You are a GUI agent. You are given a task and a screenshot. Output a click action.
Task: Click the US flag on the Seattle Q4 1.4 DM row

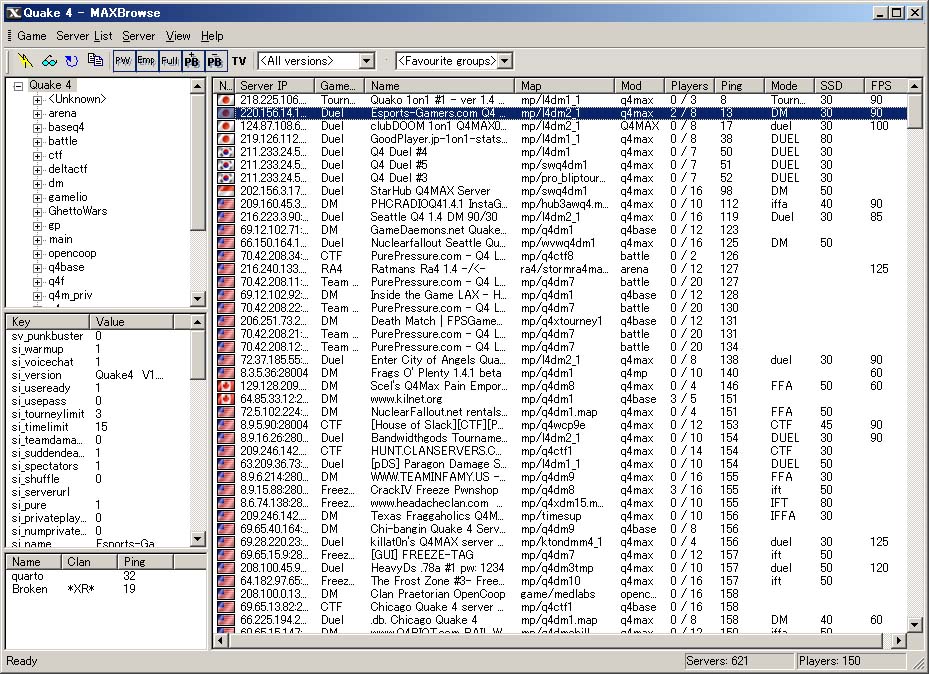coord(226,217)
